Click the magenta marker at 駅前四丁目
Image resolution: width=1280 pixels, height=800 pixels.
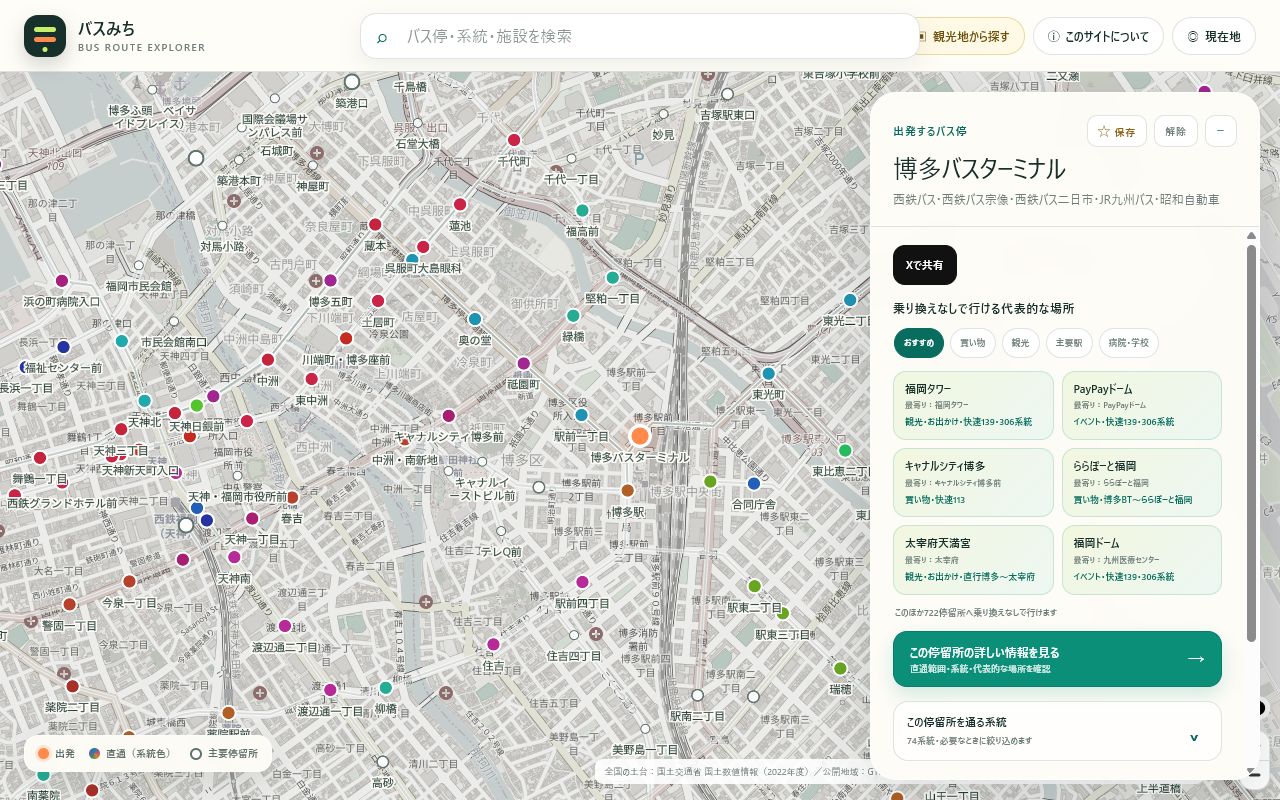tap(582, 582)
